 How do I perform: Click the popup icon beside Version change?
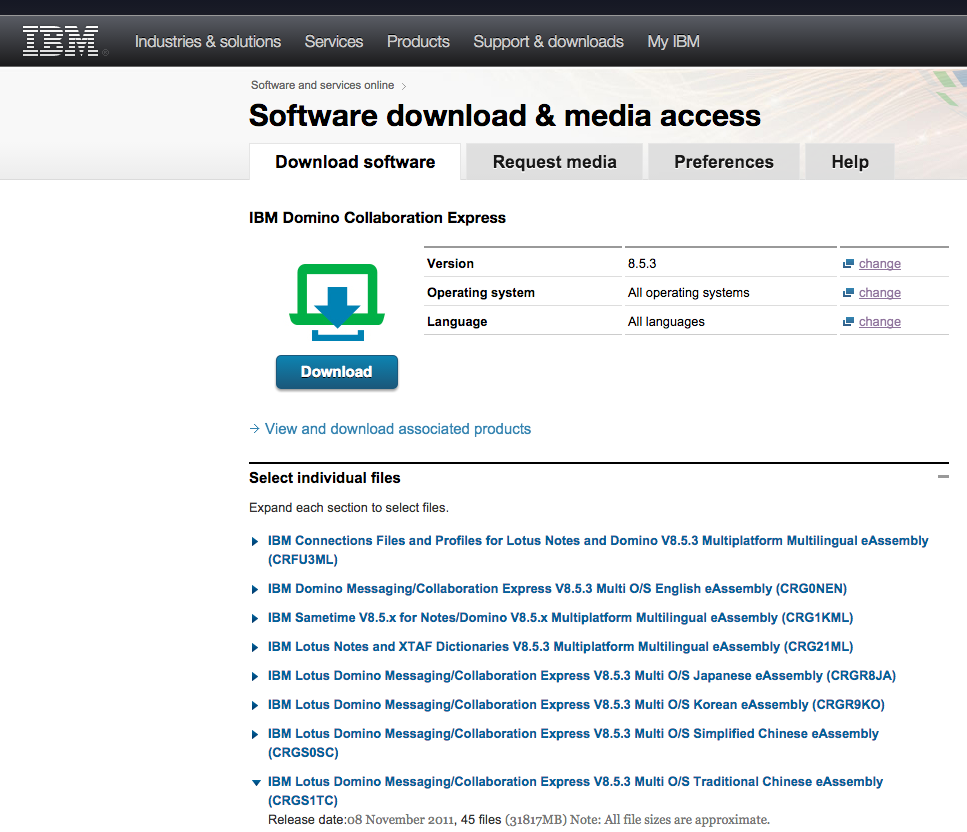(x=848, y=264)
